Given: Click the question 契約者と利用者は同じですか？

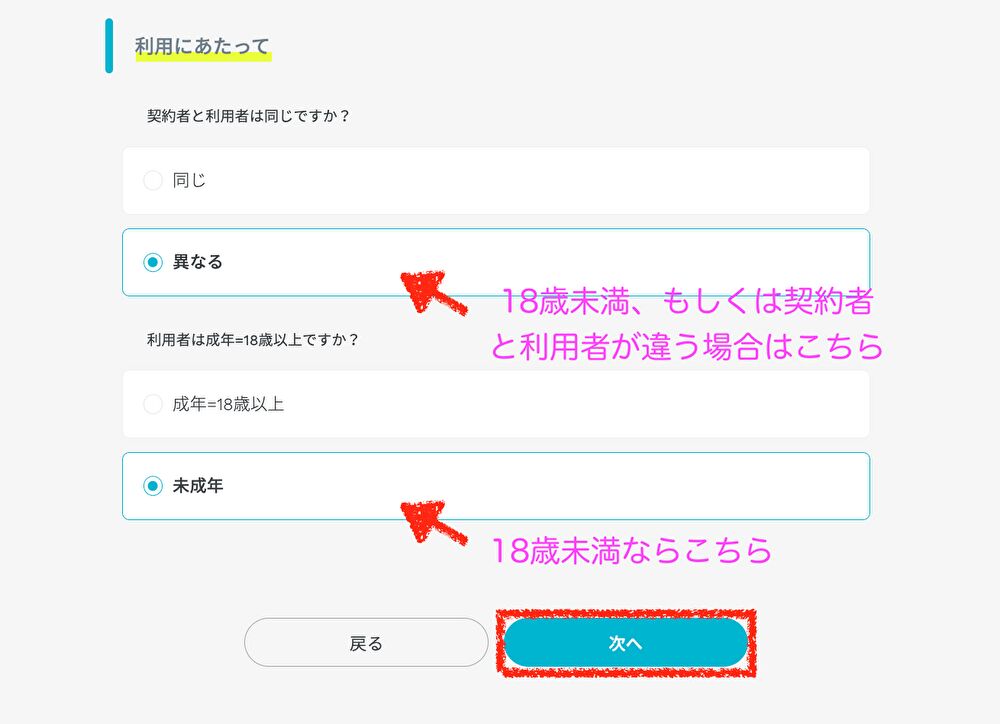Looking at the screenshot, I should (x=248, y=115).
